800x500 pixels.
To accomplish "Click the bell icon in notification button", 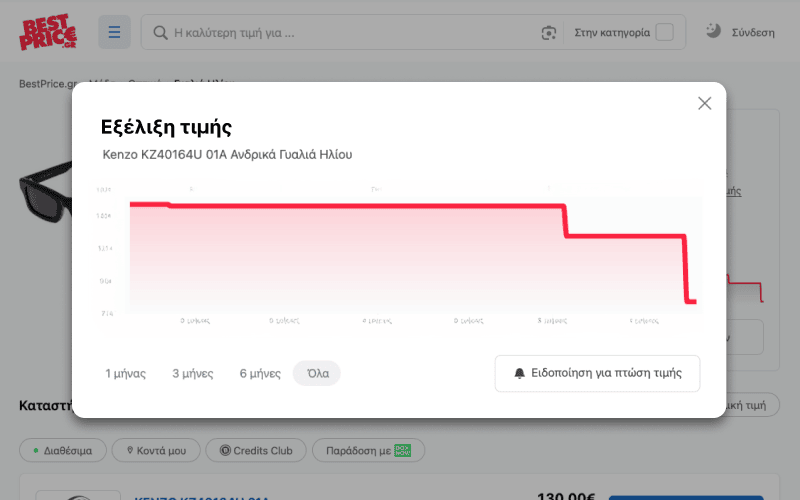I will (519, 373).
